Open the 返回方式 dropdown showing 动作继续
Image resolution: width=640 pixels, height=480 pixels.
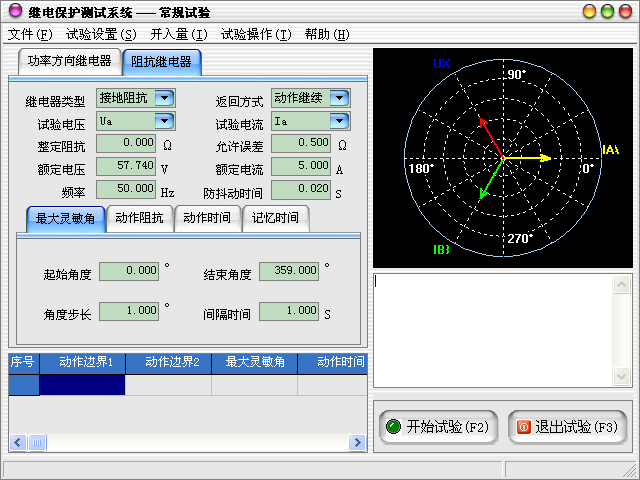[x=339, y=98]
